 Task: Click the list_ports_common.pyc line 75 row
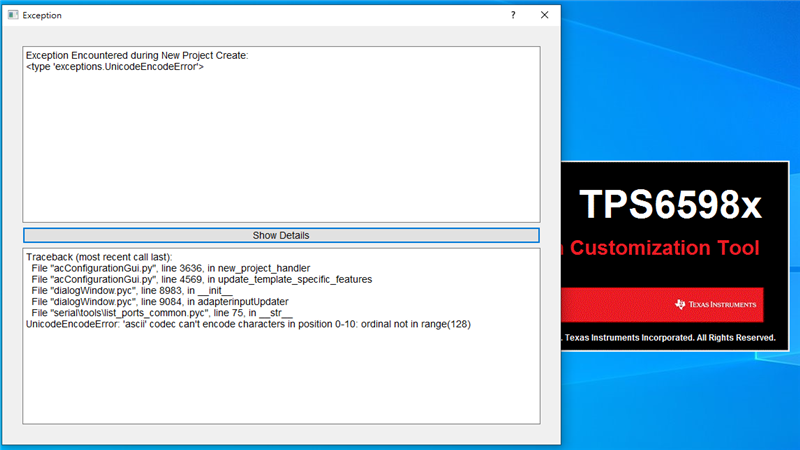[x=162, y=313]
